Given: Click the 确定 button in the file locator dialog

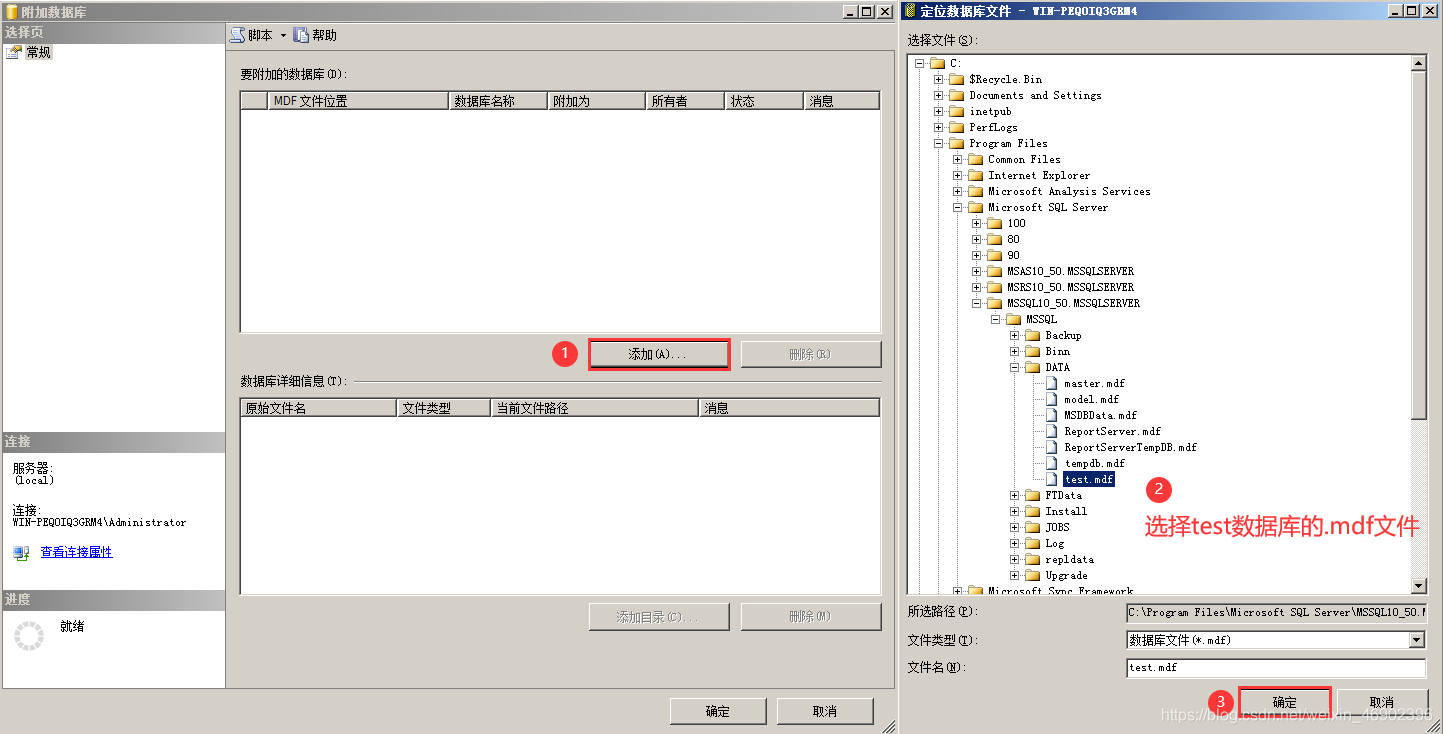Looking at the screenshot, I should tap(1285, 702).
